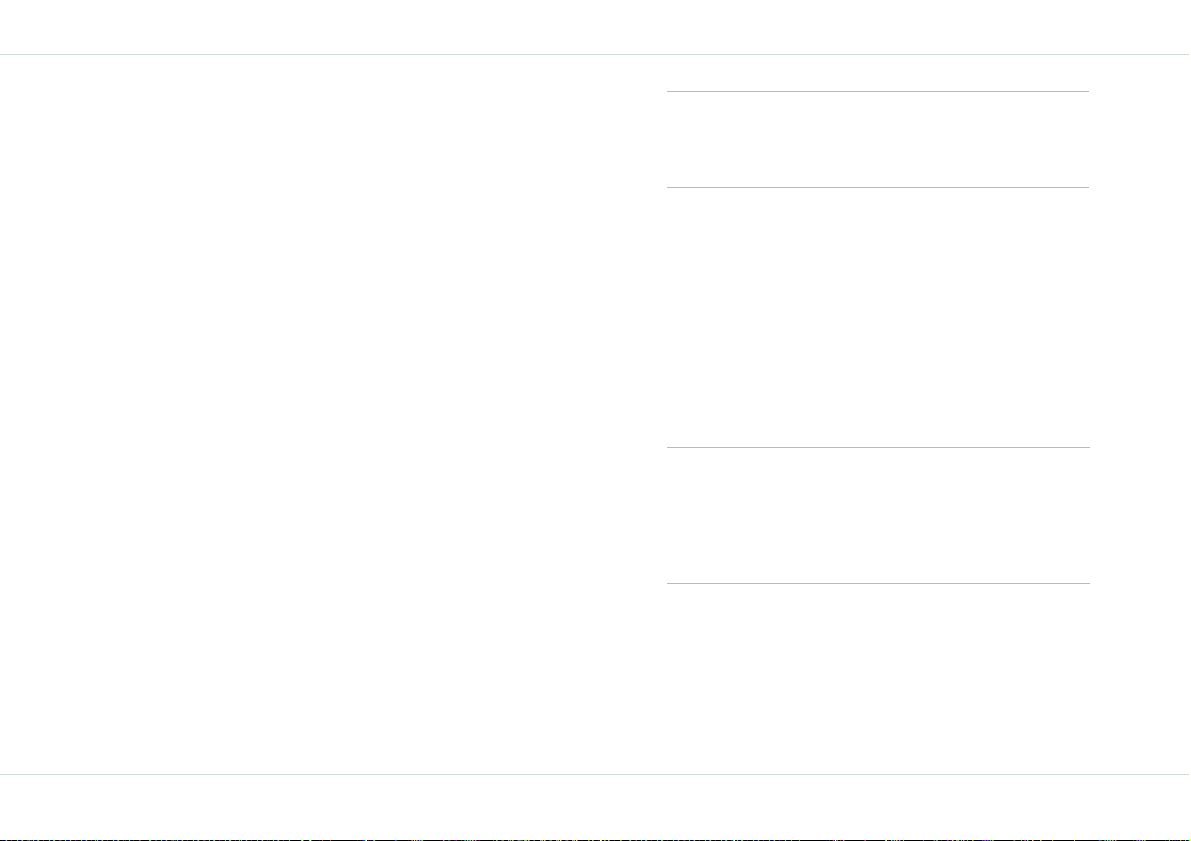Image resolution: width=1191 pixels, height=841 pixels.
Task: Click the thin line above the footer
Action: 596,774
